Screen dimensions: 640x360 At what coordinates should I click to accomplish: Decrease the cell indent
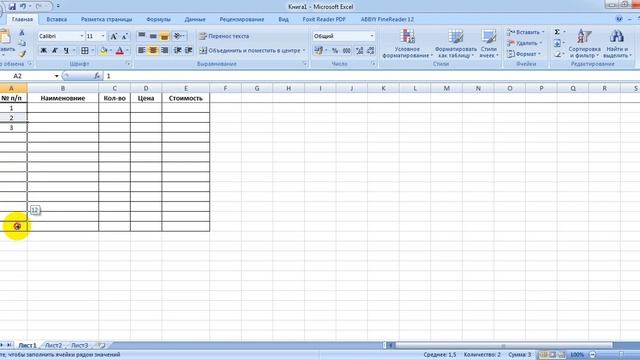click(x=178, y=50)
